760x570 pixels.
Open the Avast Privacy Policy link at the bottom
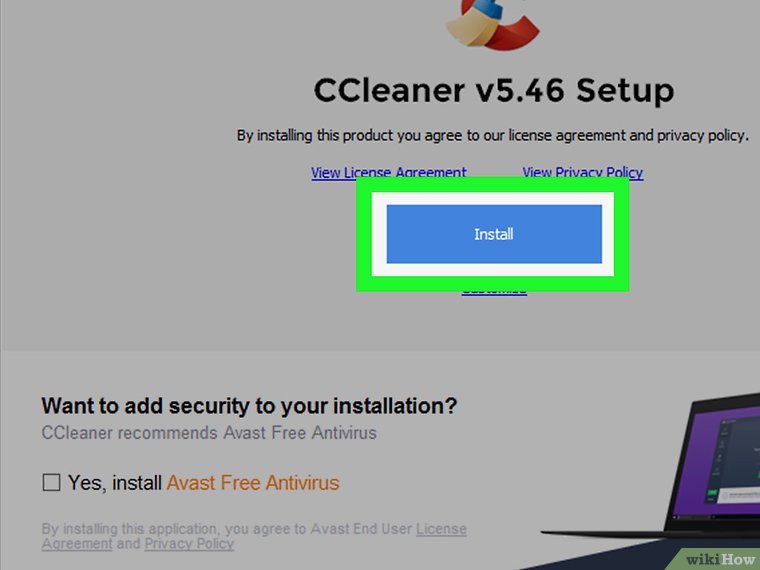point(190,544)
